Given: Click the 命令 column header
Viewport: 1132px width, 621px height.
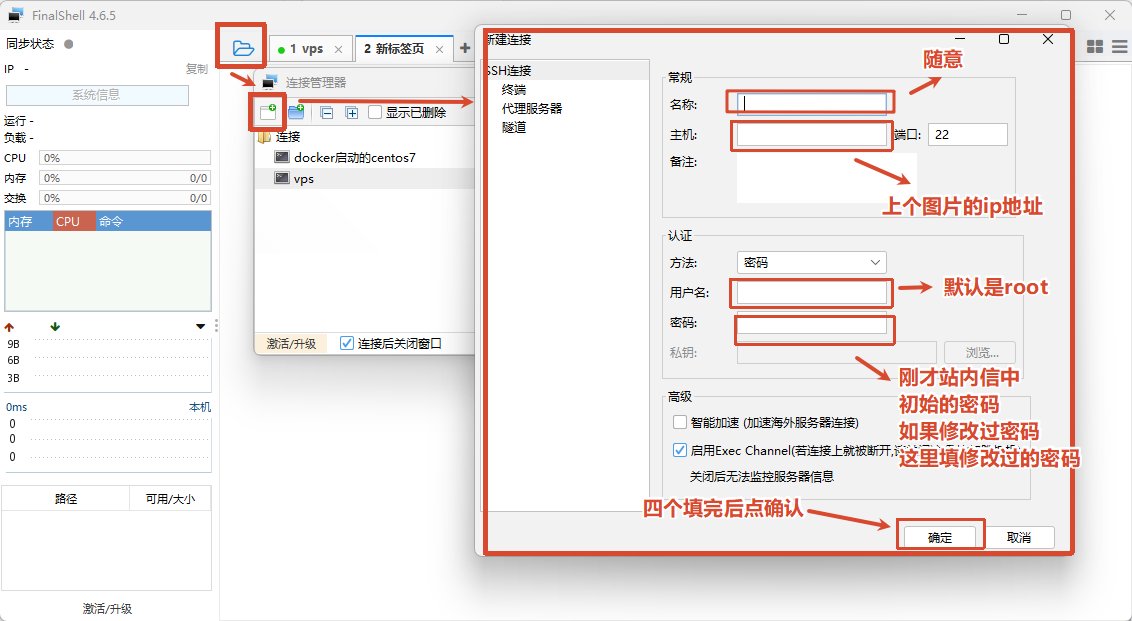Looking at the screenshot, I should click(153, 221).
